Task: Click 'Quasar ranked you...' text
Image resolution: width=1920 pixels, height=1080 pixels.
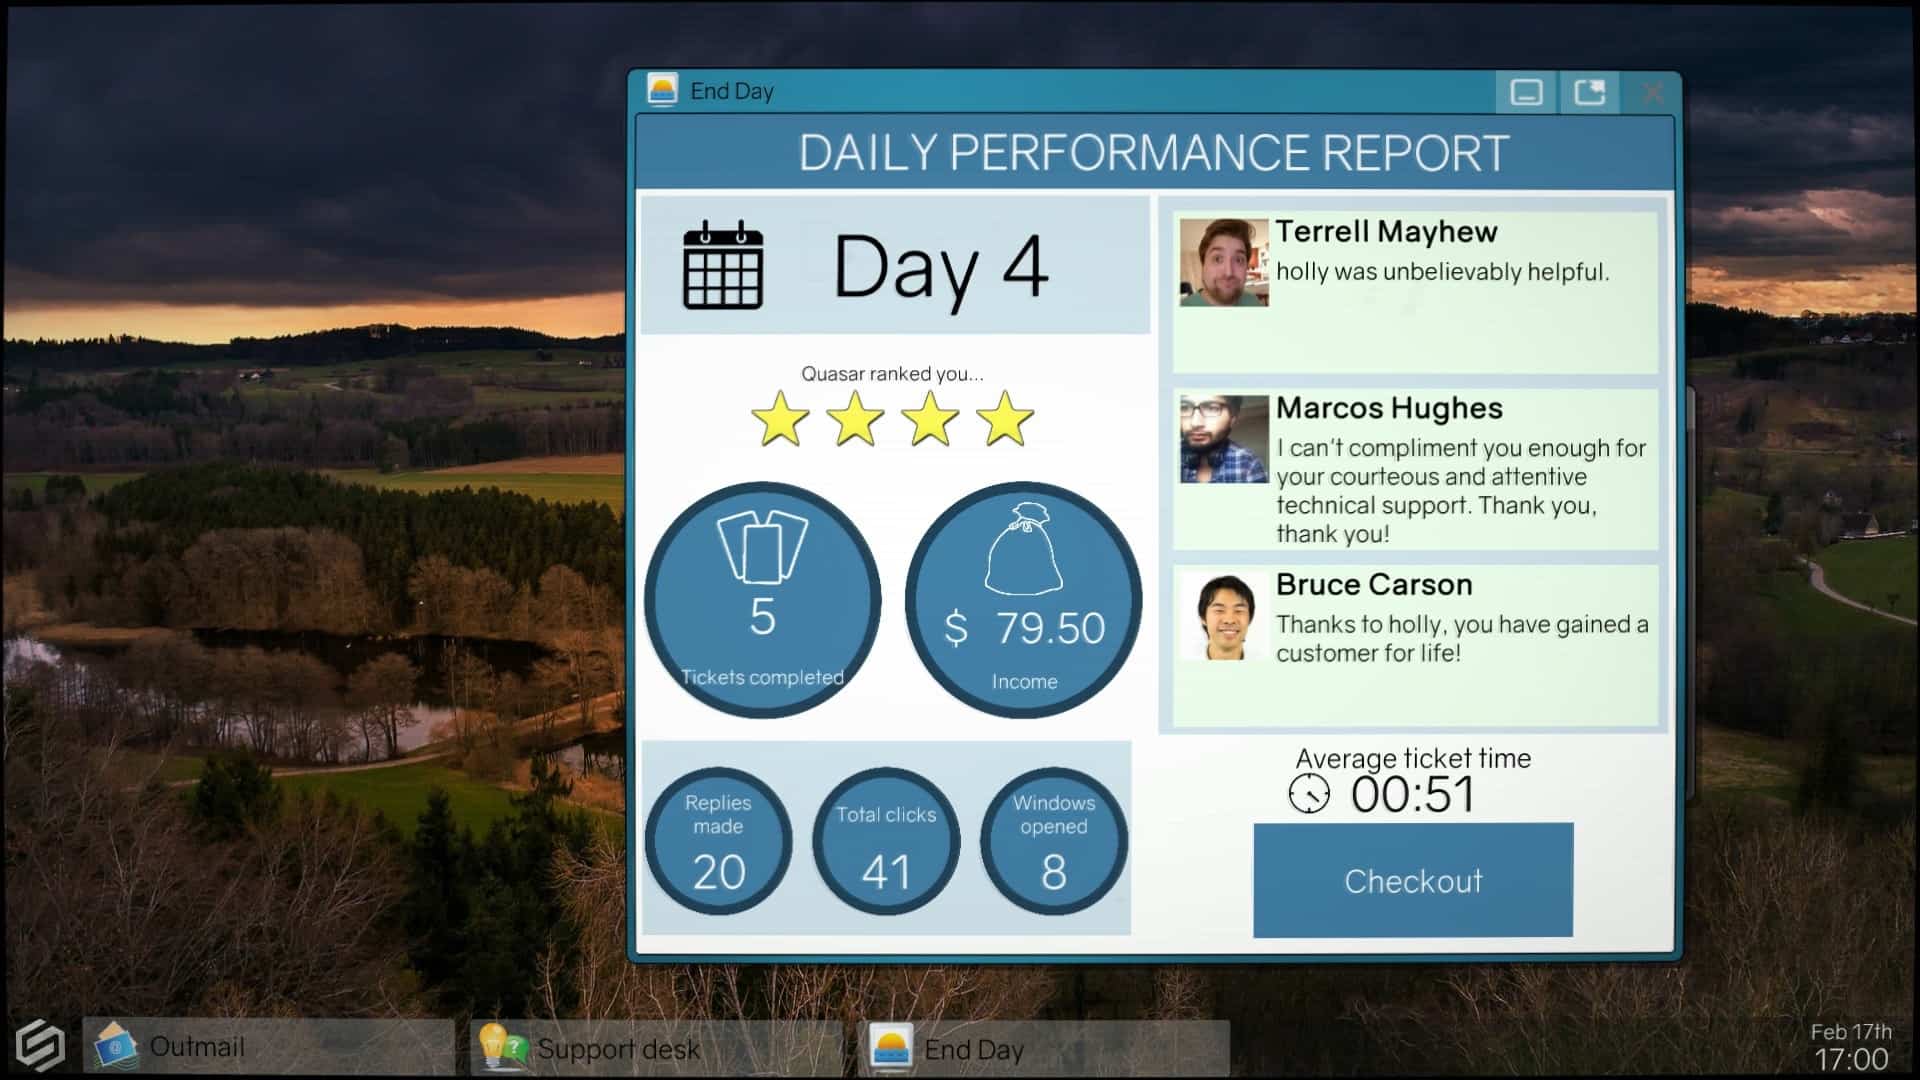Action: 892,374
